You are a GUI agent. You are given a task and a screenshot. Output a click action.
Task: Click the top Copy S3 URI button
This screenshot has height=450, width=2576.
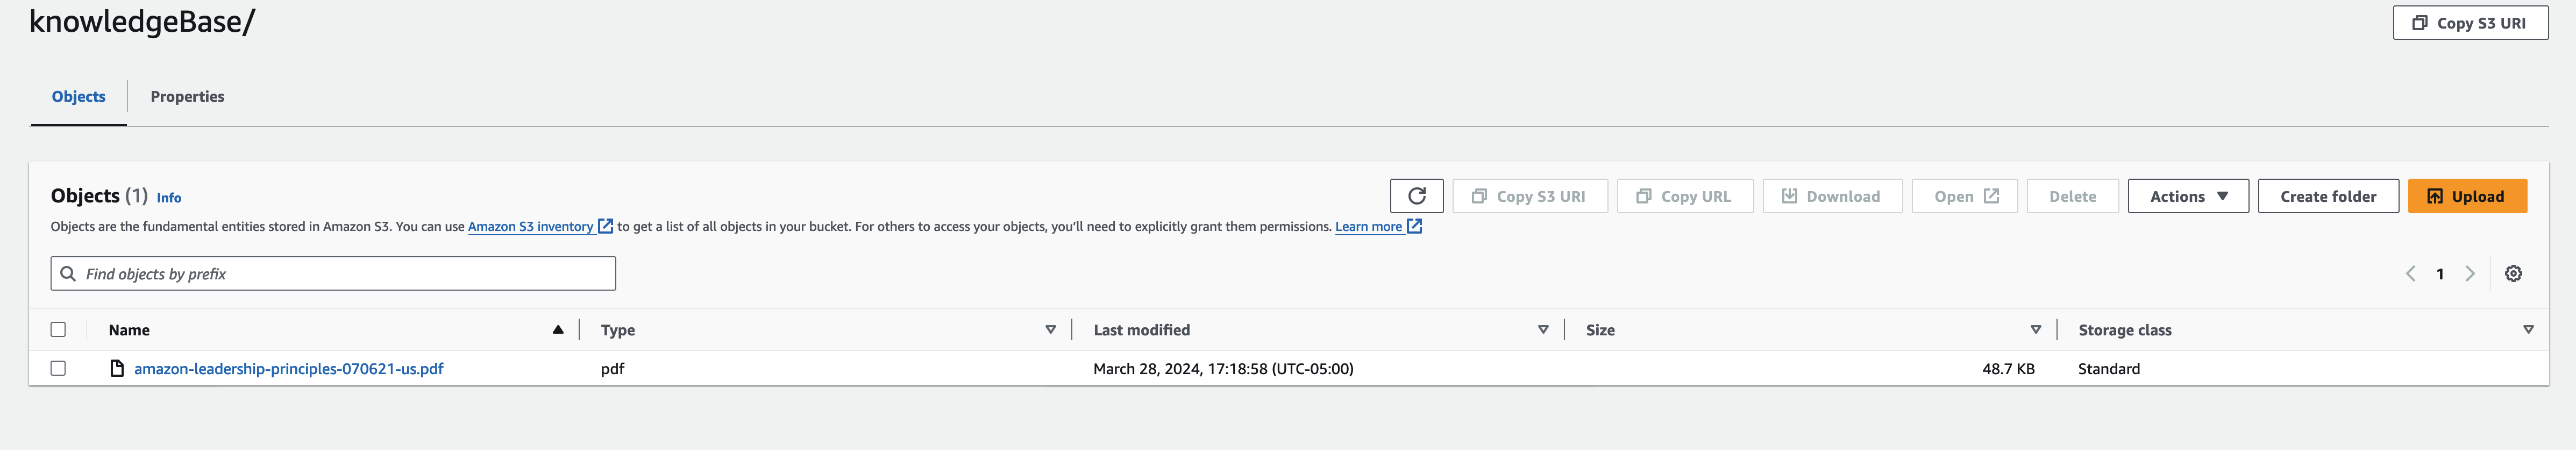tap(2469, 23)
